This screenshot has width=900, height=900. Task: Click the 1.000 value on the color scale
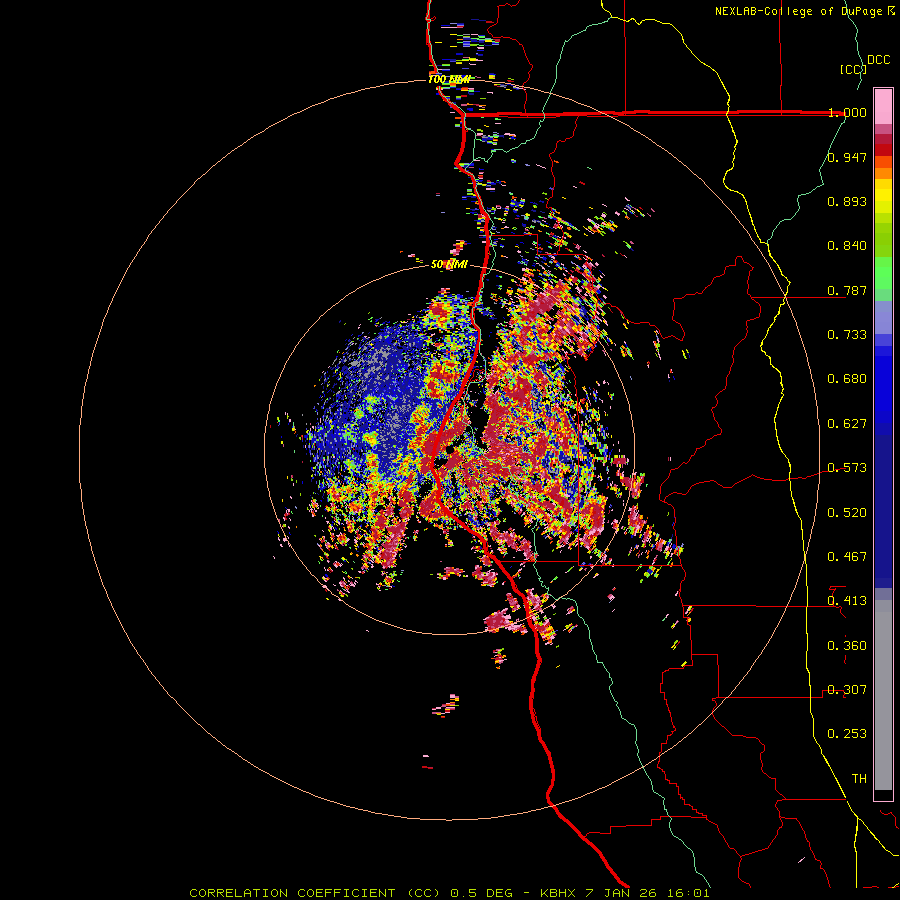tap(847, 112)
